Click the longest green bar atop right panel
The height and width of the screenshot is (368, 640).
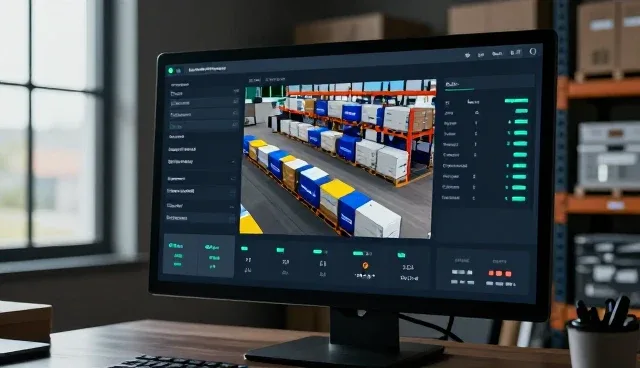[x=516, y=100]
